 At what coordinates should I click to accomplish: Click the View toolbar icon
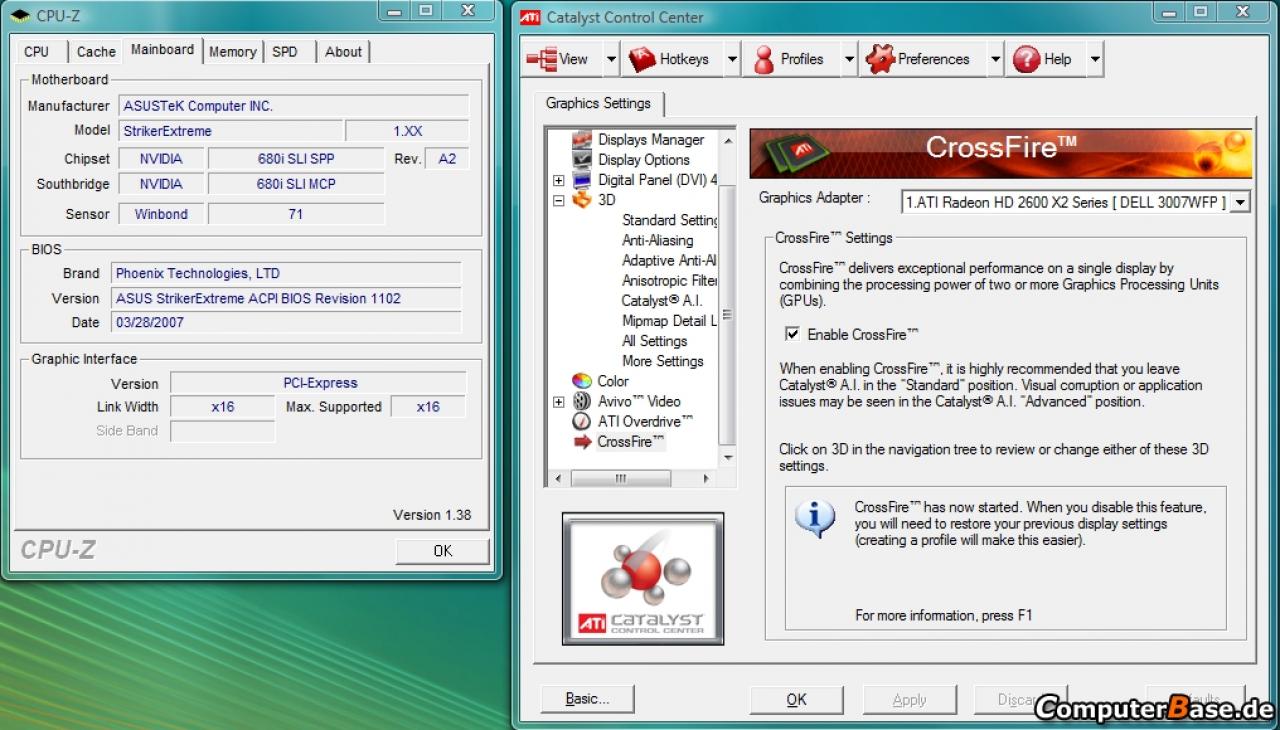pos(542,59)
